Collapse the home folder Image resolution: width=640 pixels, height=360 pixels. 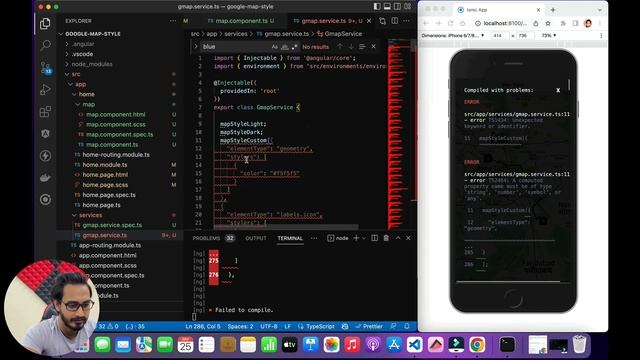(x=87, y=94)
